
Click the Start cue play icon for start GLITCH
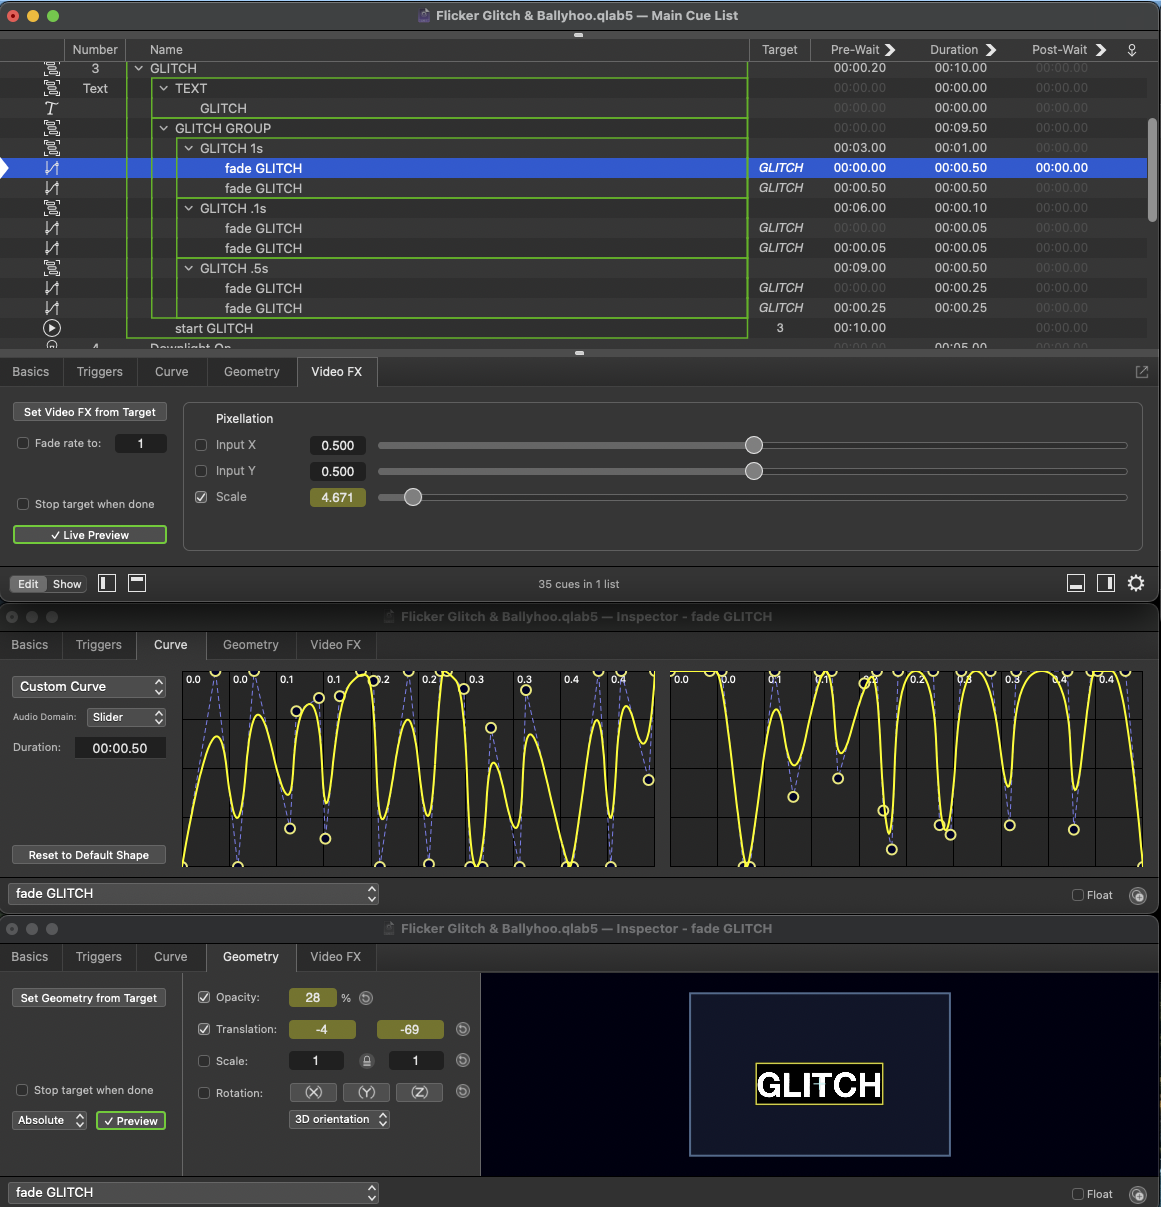click(51, 328)
